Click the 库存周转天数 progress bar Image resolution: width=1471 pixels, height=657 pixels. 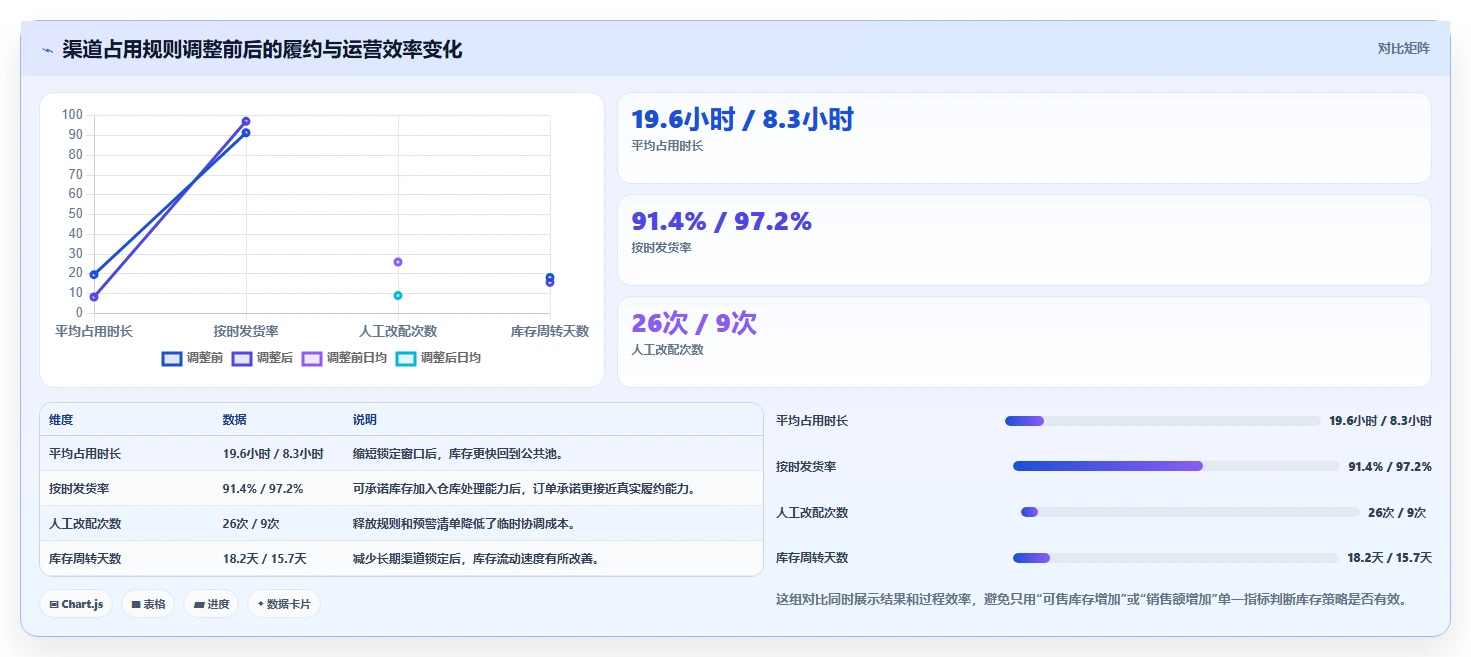pos(1175,558)
